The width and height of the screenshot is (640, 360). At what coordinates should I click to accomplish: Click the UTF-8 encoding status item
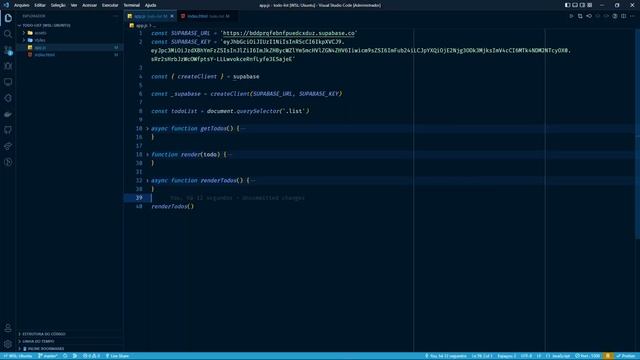pos(526,356)
